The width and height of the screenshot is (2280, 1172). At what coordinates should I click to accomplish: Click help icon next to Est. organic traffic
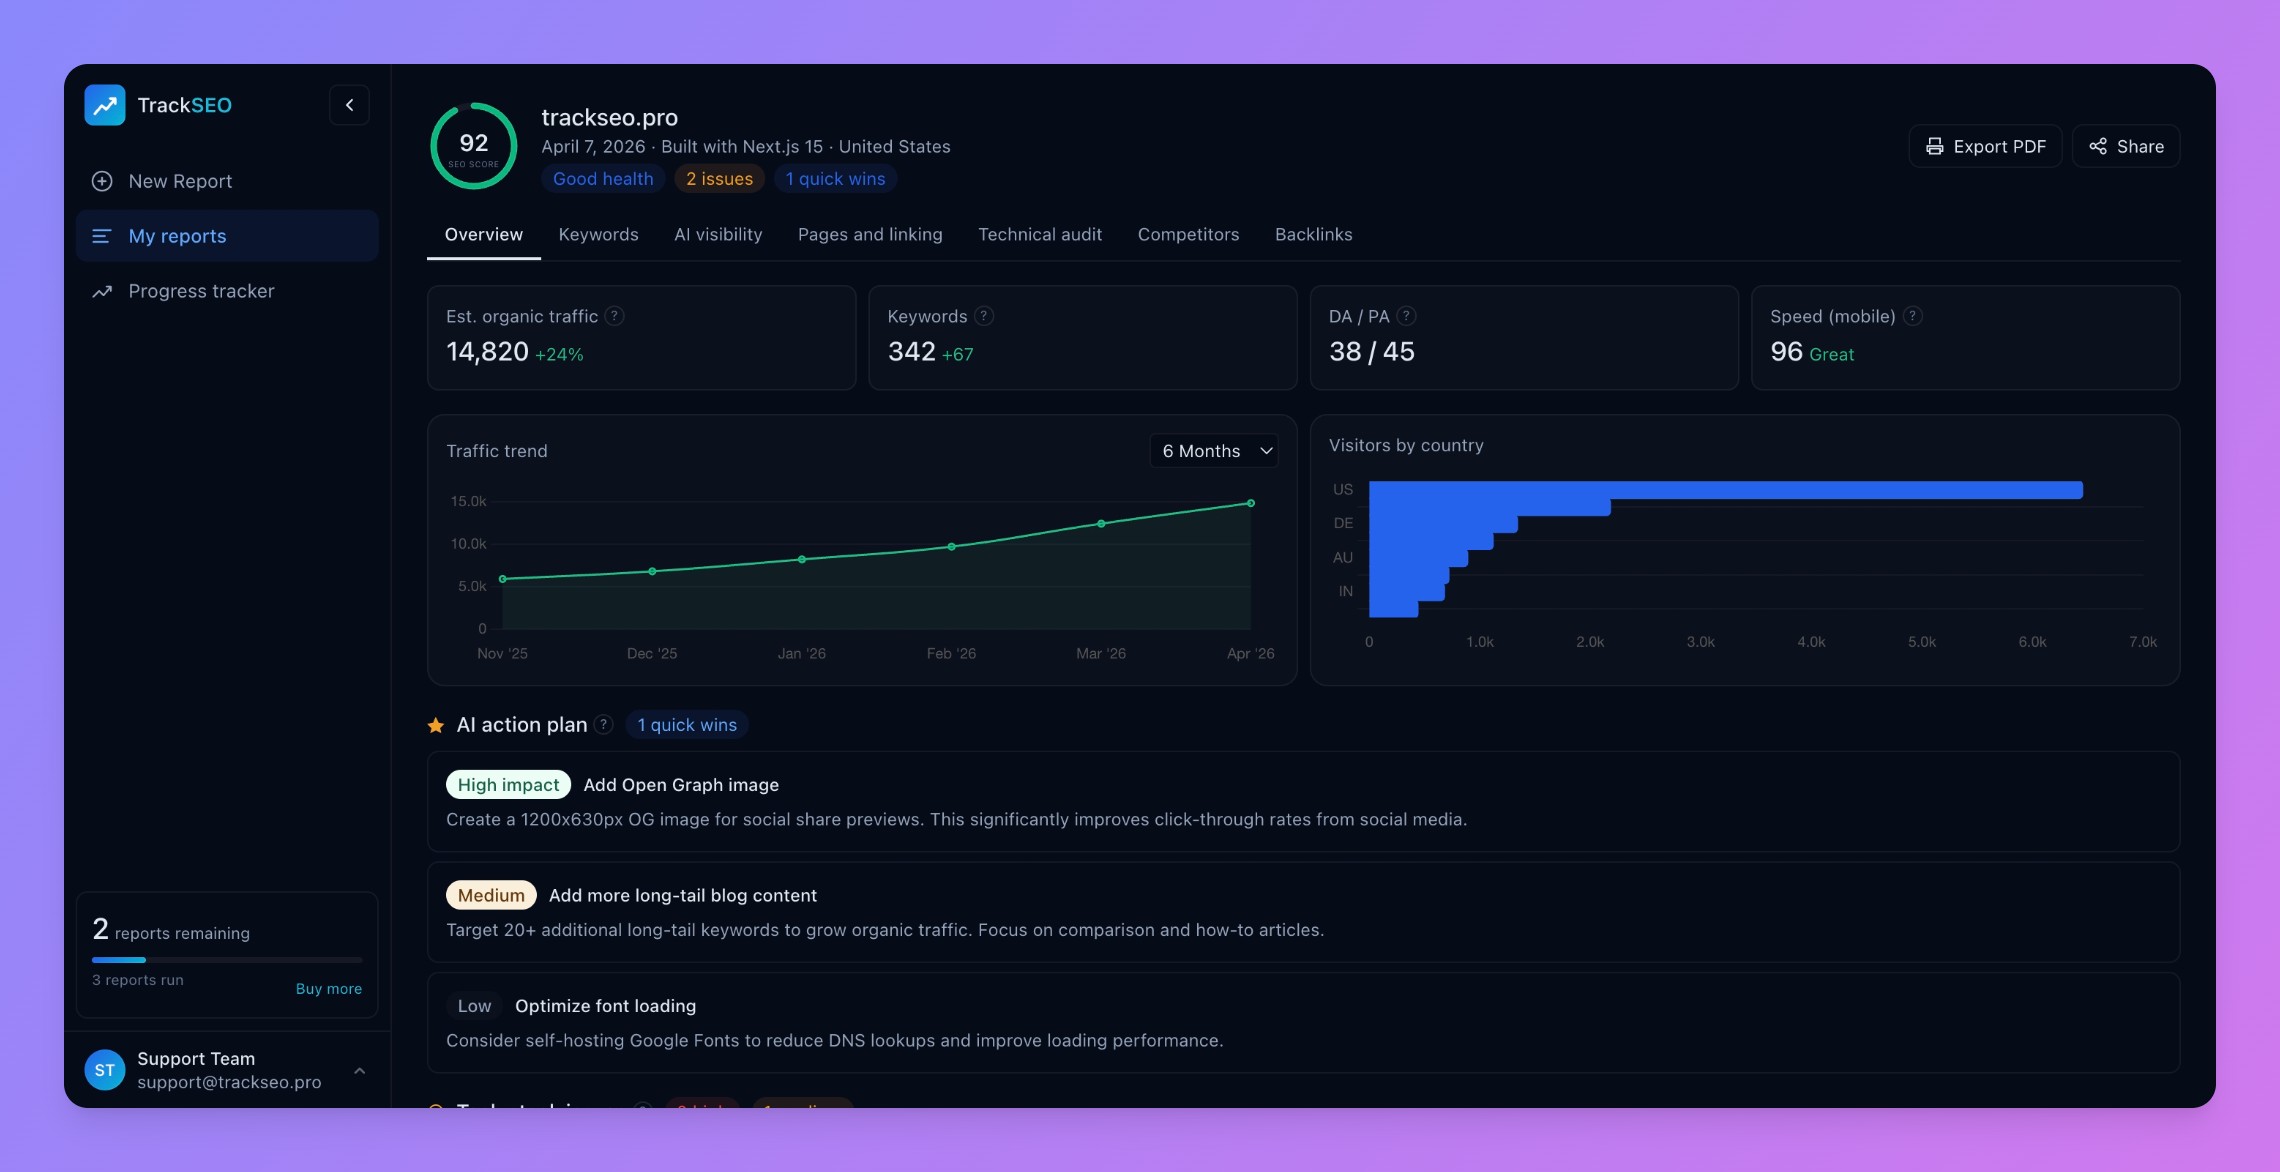[x=615, y=316]
